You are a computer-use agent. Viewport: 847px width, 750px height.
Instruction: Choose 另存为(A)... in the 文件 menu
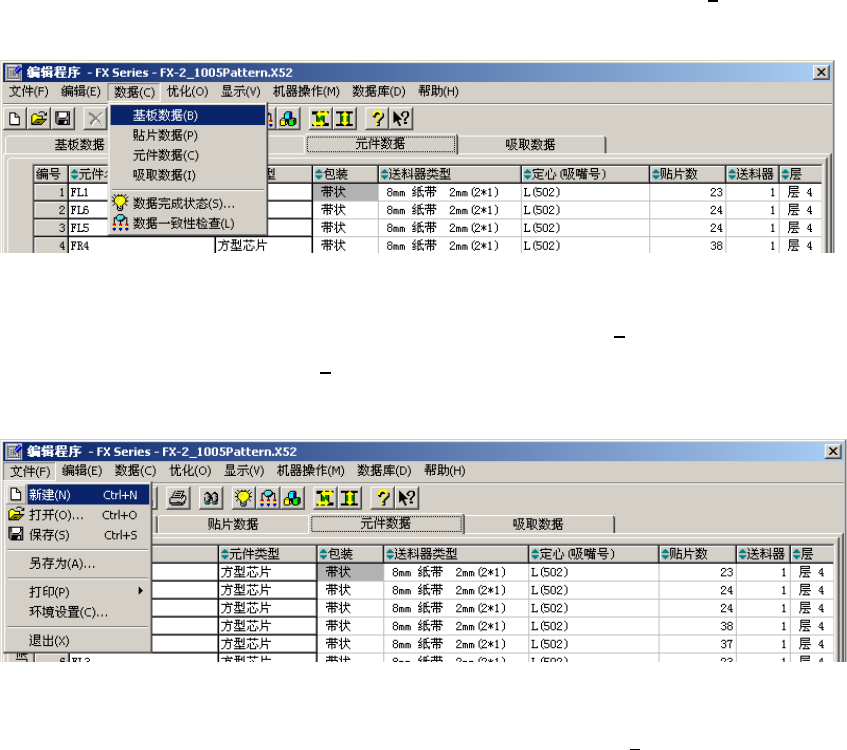pos(78,564)
